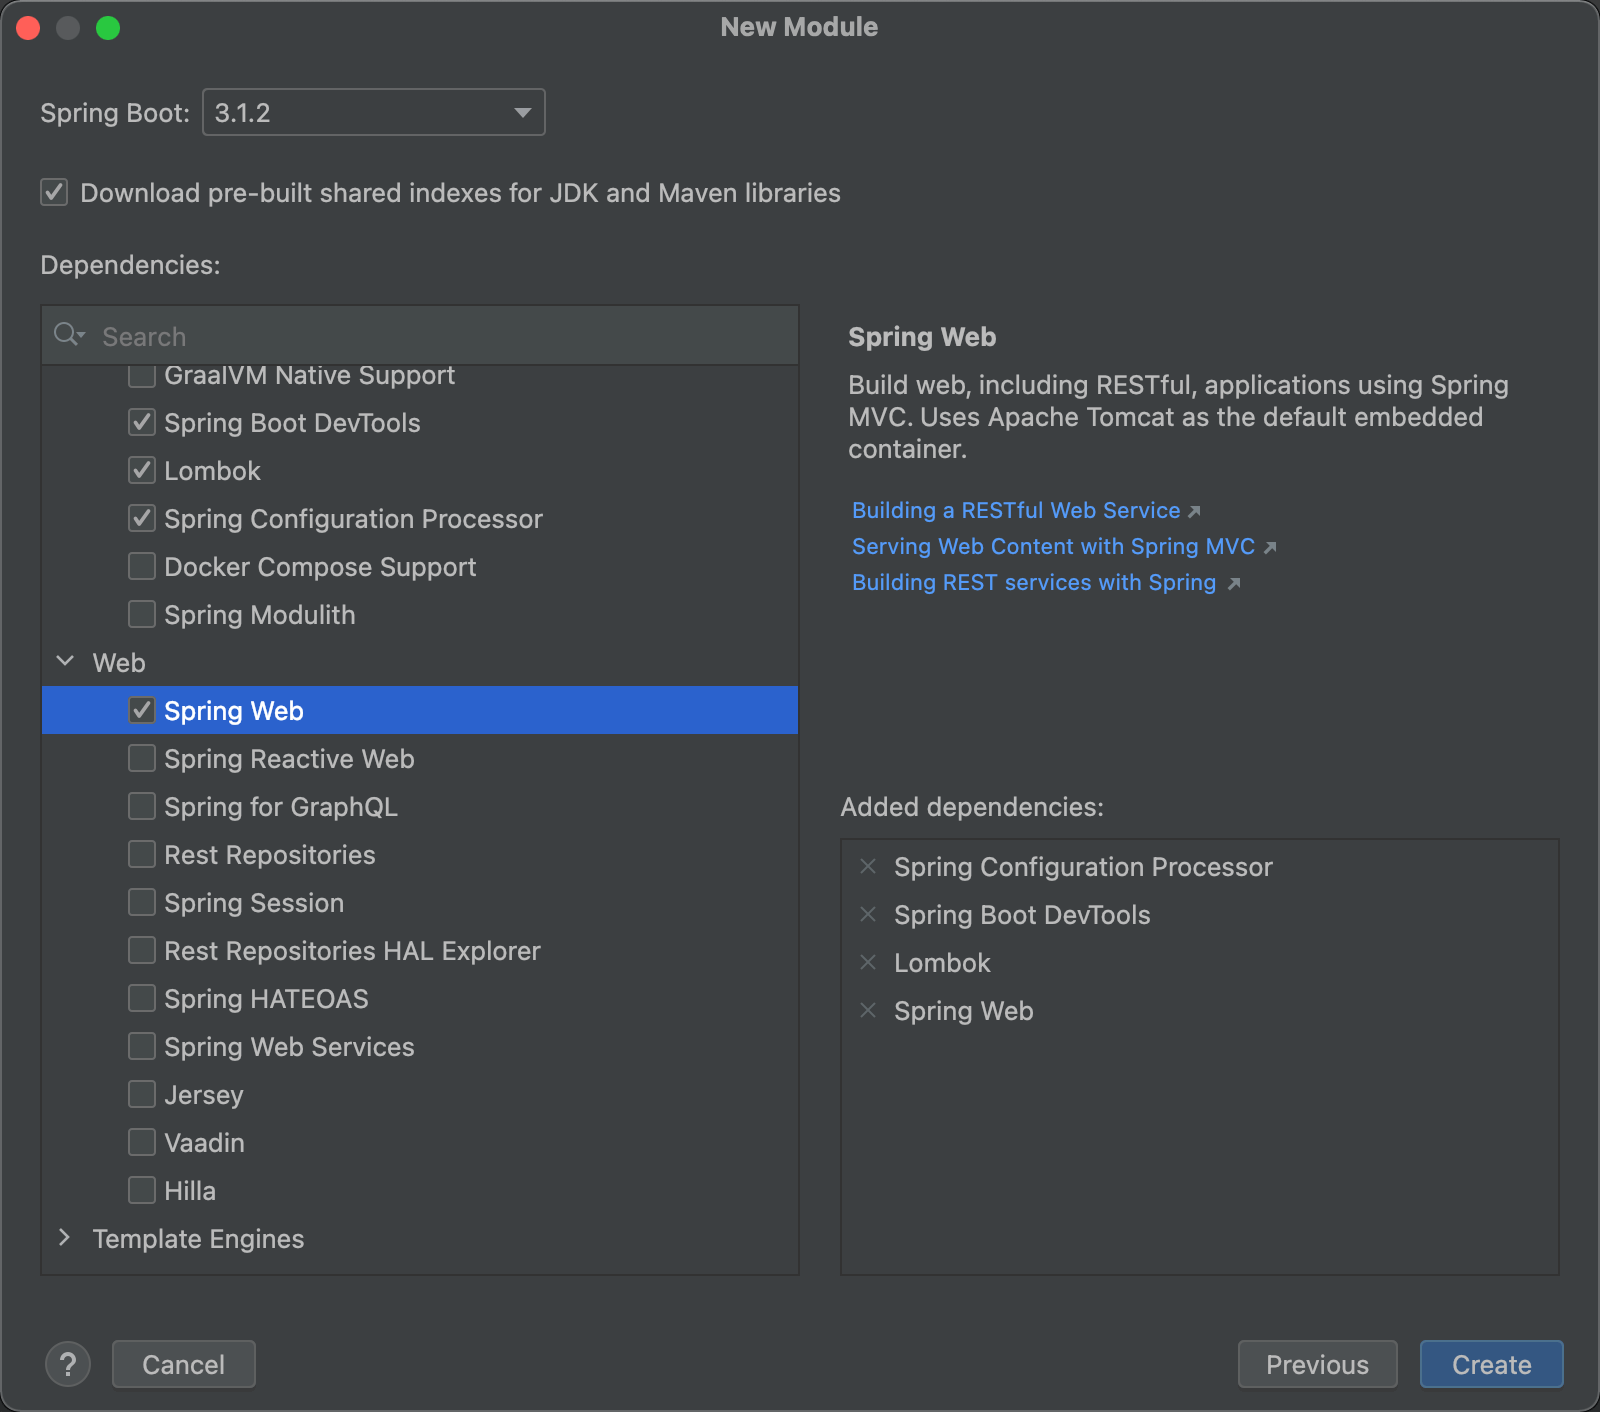
Task: Select Spring HATEOAS in the dependency list
Action: (266, 999)
